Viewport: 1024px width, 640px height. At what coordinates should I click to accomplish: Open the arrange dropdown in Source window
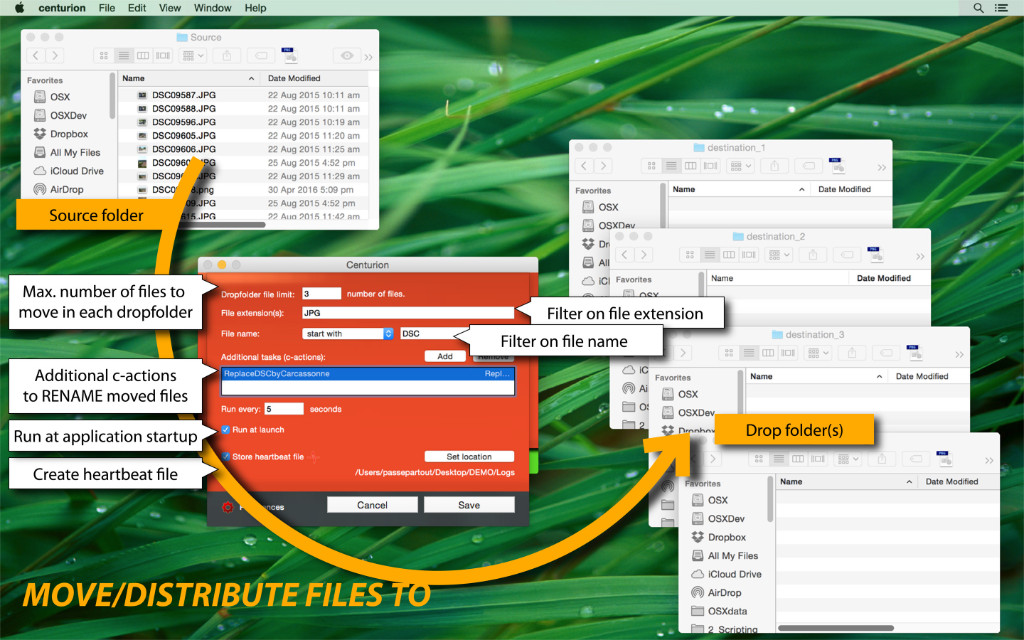[193, 56]
